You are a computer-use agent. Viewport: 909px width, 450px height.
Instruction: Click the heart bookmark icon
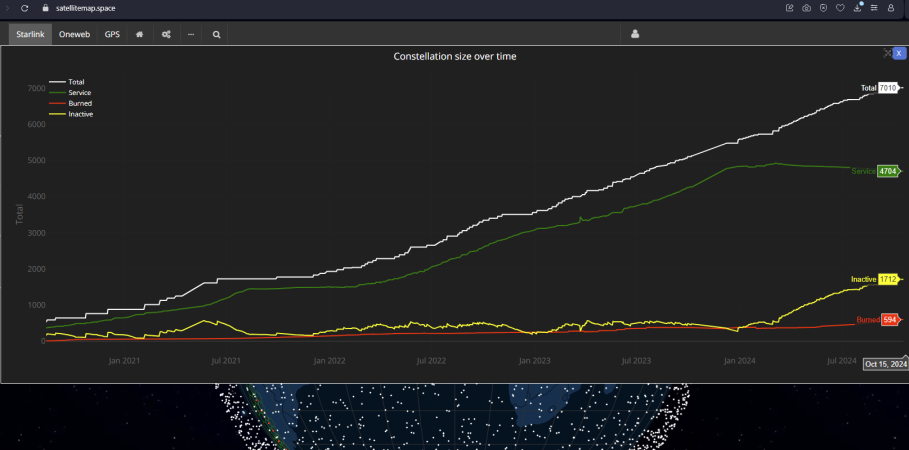click(x=840, y=8)
